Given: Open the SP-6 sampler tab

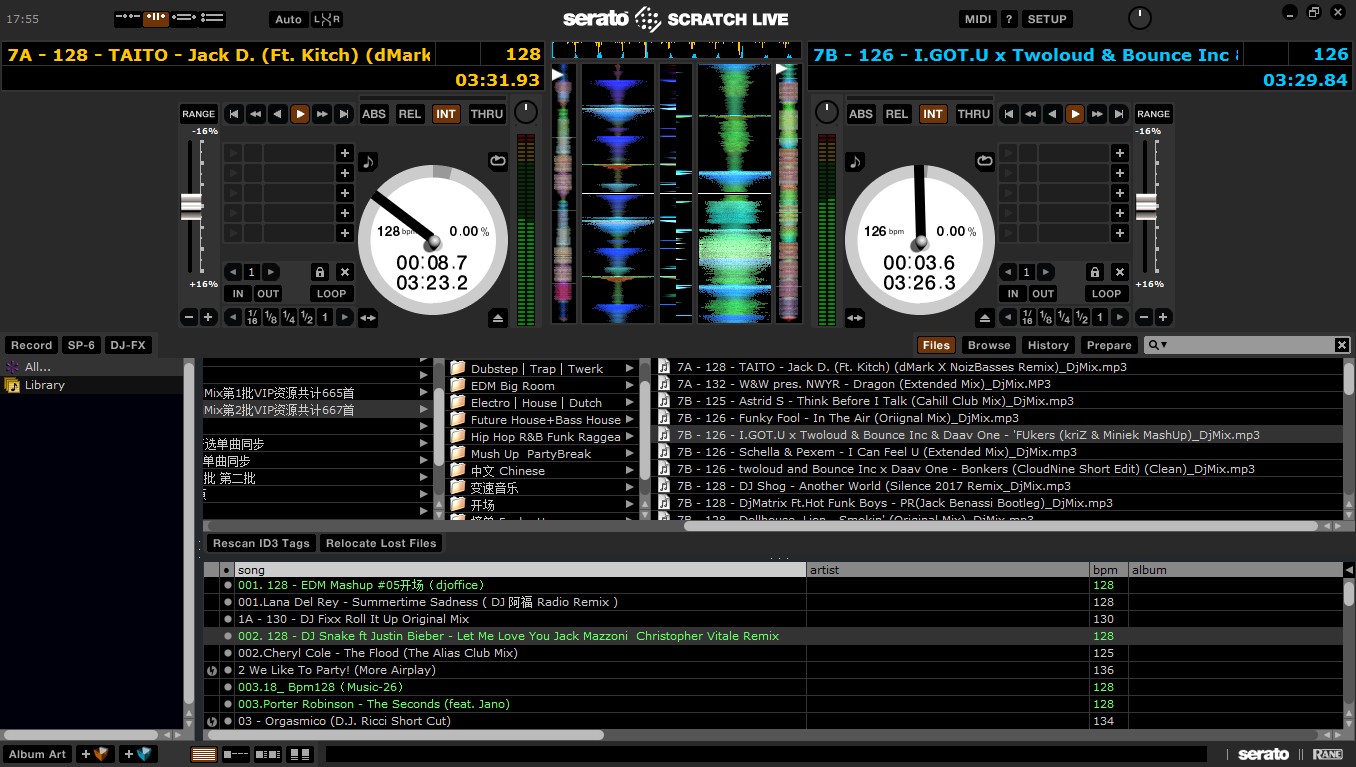Looking at the screenshot, I should click(x=81, y=345).
